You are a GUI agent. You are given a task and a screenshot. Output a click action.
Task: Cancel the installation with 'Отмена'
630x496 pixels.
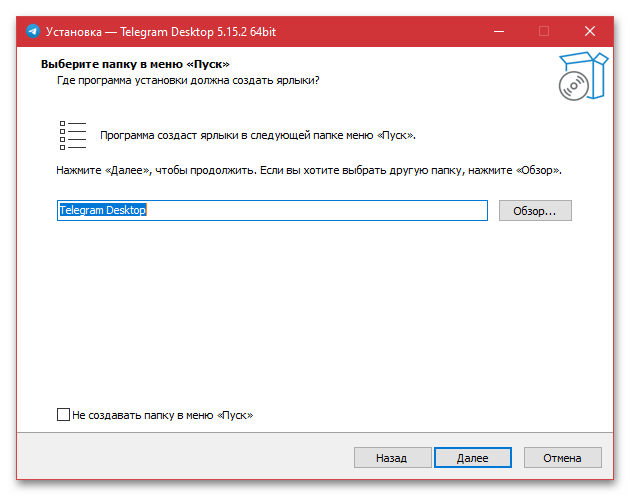pyautogui.click(x=562, y=458)
